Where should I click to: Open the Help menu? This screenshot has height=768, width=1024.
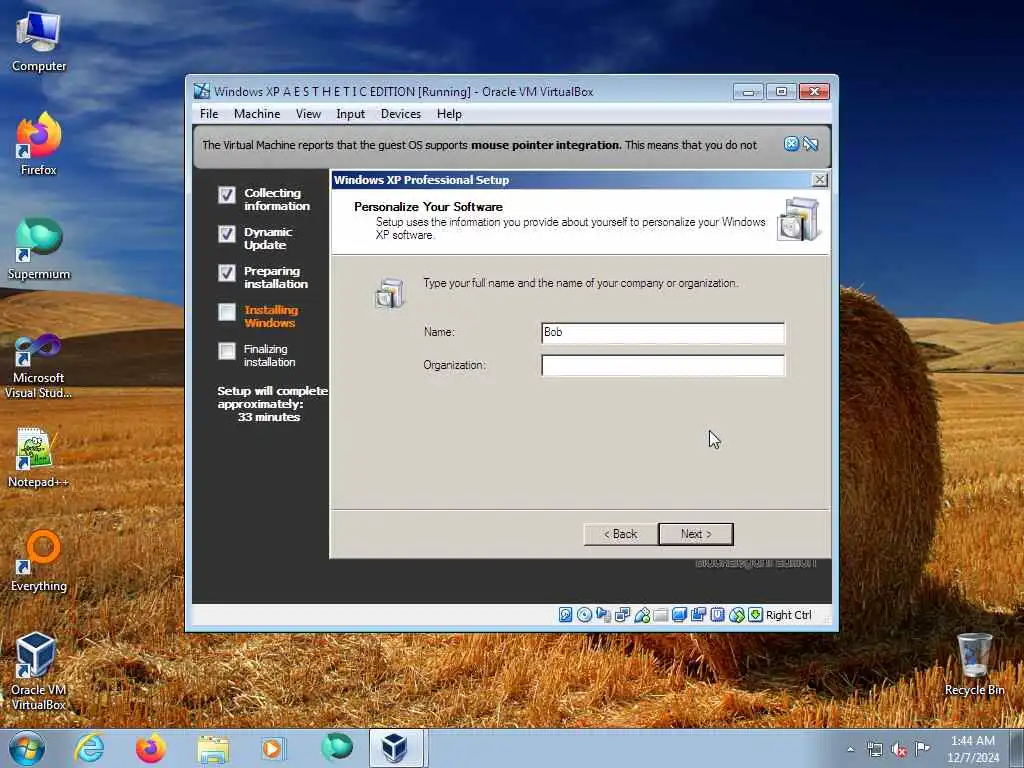click(449, 114)
